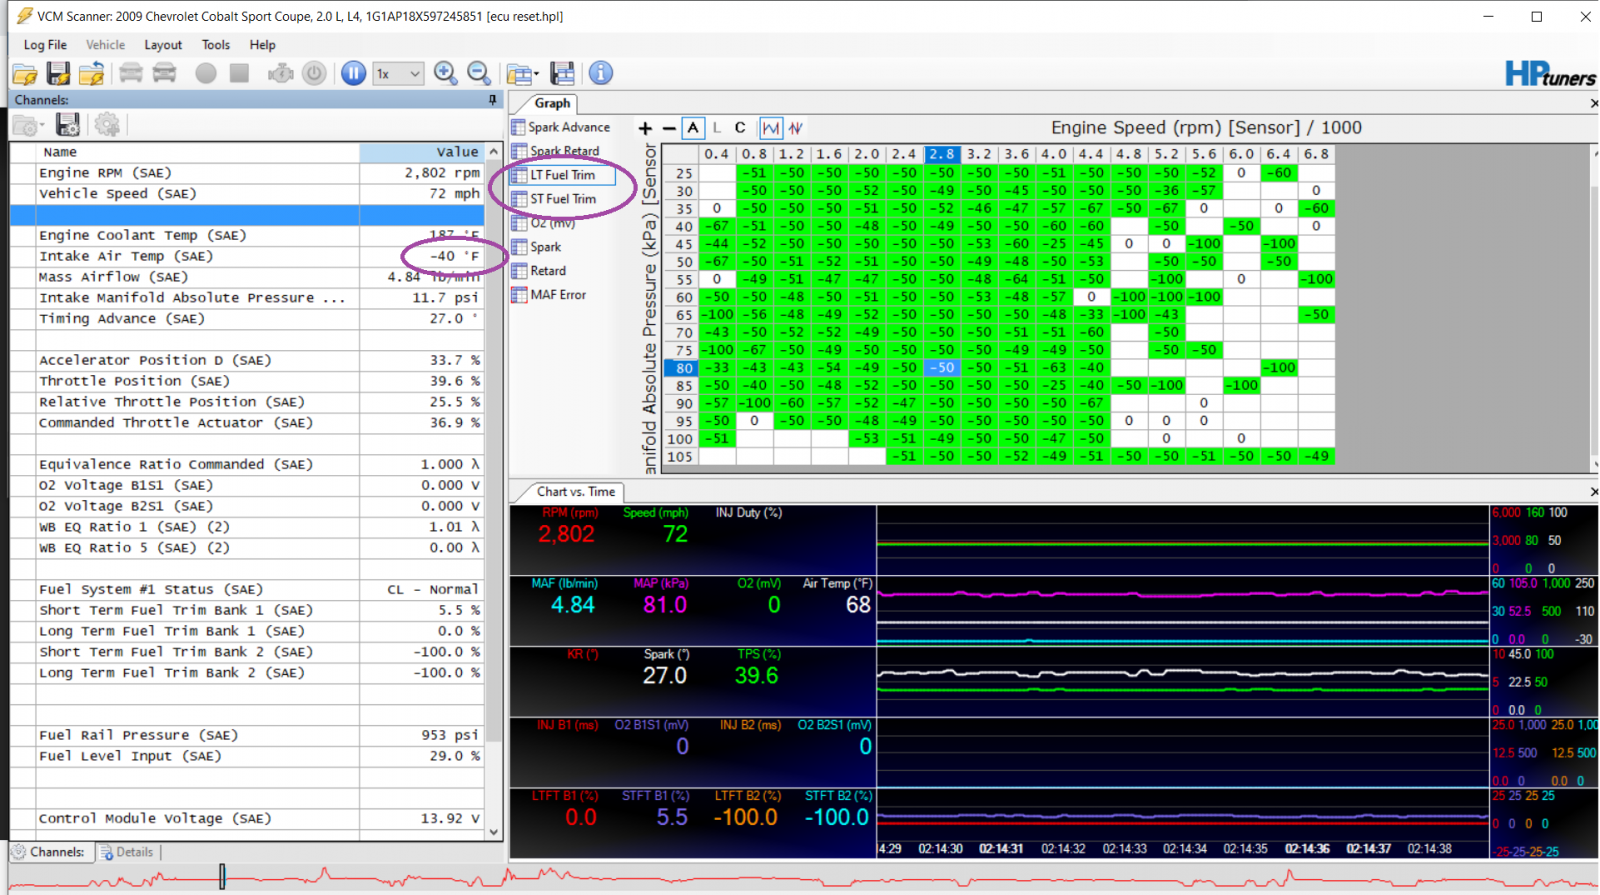Click the Channels list scrollbar down arrow
The image size is (1600, 895).
pos(493,830)
